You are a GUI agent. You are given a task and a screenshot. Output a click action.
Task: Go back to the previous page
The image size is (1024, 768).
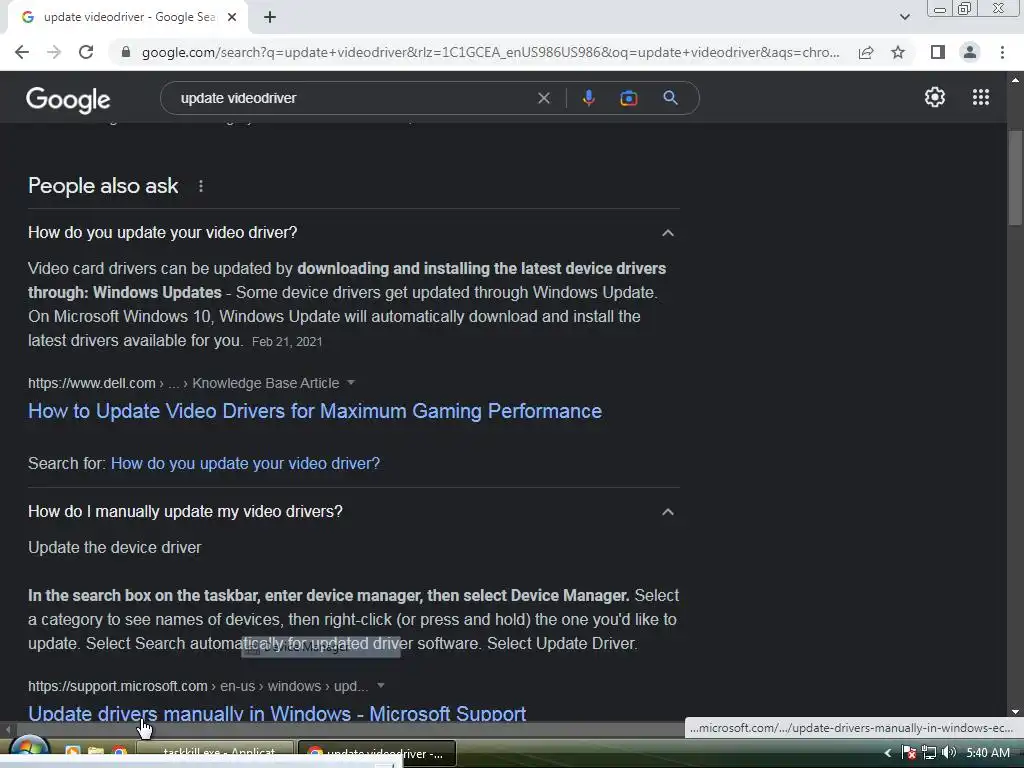pyautogui.click(x=22, y=52)
